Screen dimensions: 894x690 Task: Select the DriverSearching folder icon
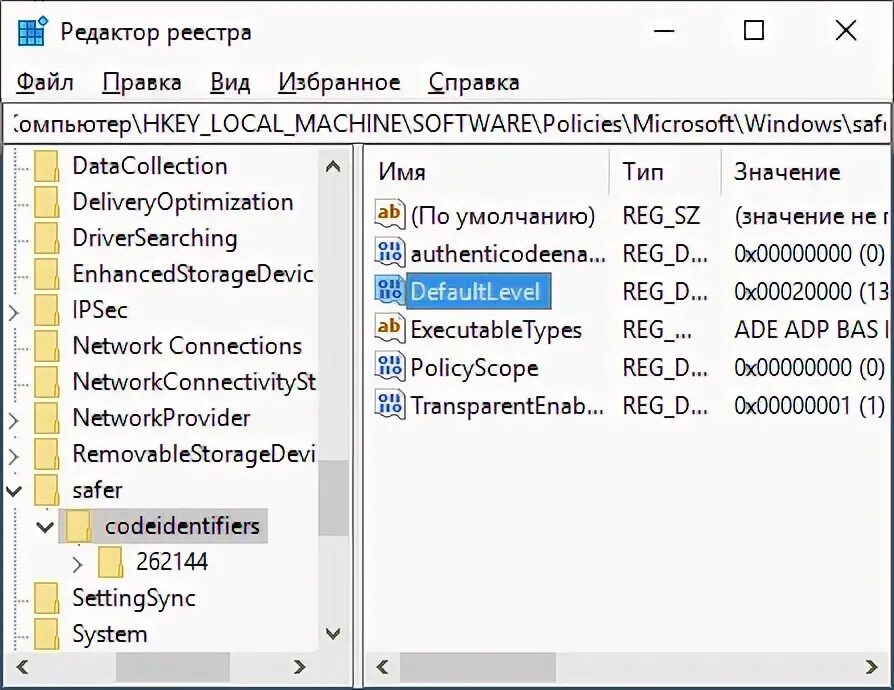[46, 238]
